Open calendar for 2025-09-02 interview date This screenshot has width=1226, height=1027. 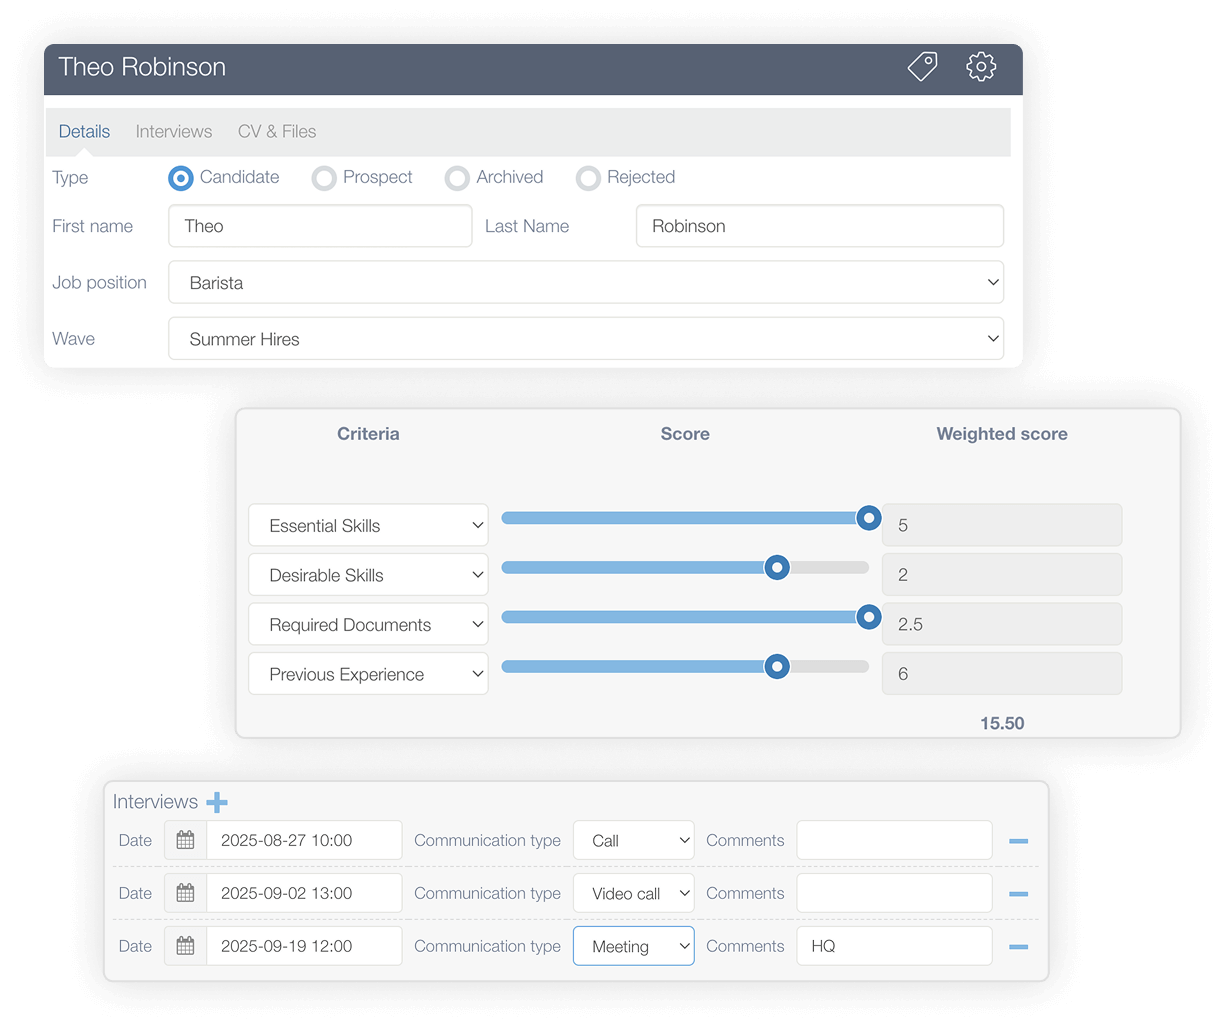185,893
